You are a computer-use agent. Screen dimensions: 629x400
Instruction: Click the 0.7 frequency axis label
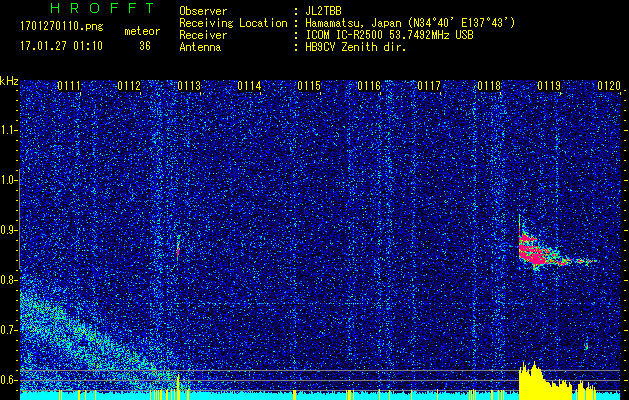(9, 329)
